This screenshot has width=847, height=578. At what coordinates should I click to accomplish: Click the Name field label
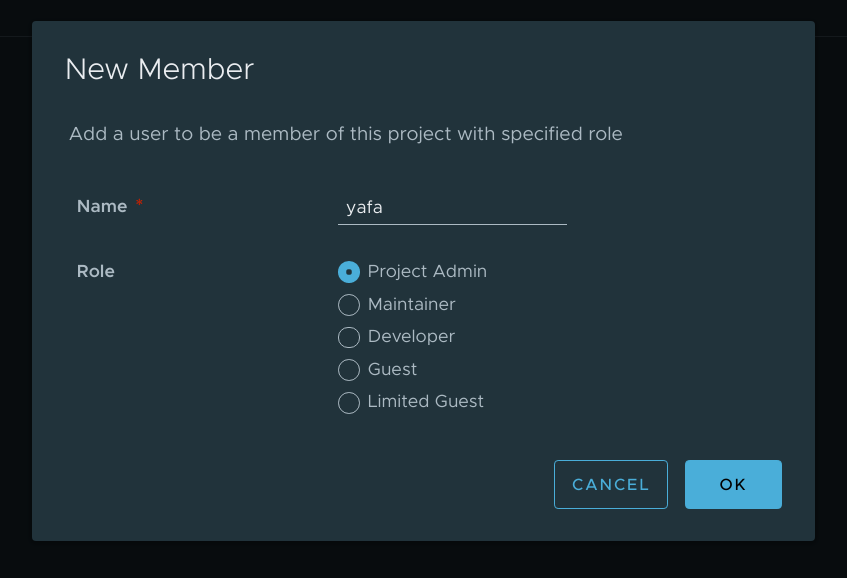[102, 206]
